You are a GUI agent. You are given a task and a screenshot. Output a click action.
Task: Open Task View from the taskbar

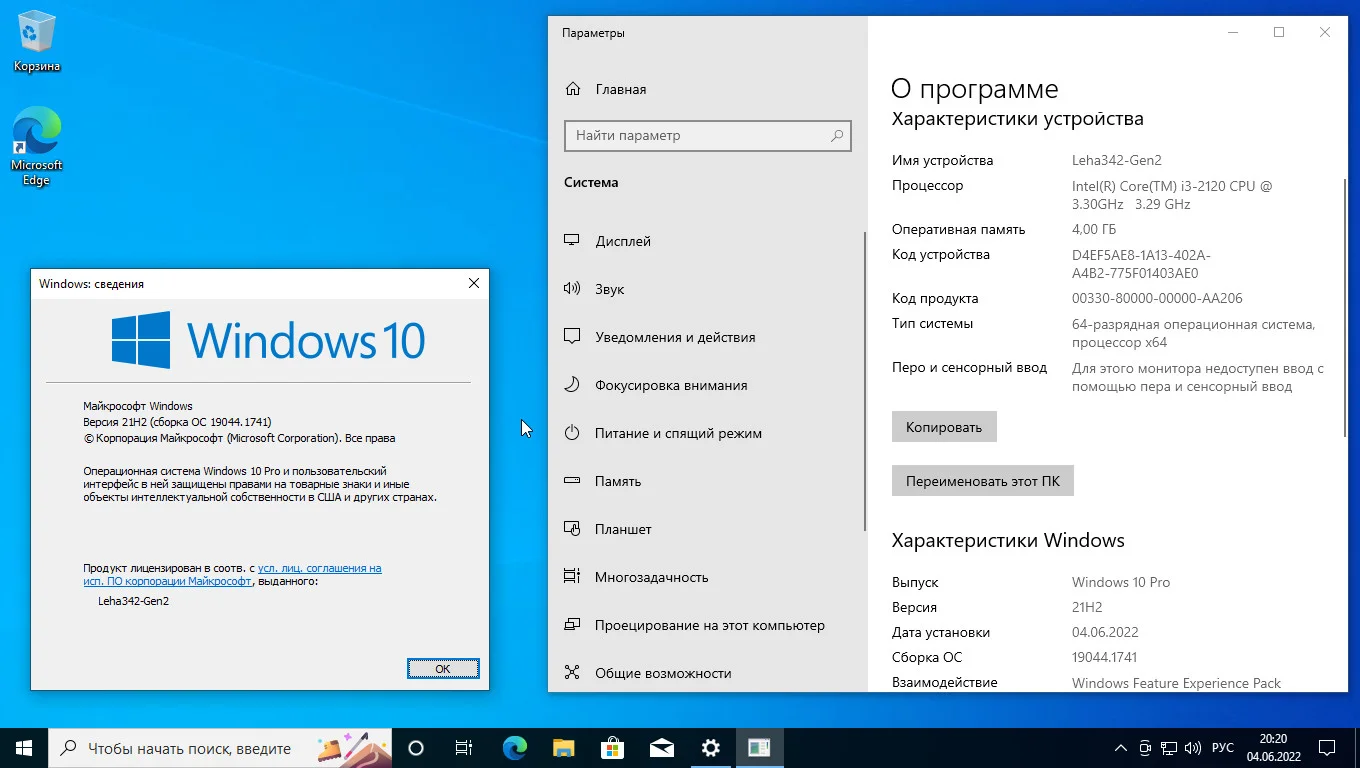point(464,747)
